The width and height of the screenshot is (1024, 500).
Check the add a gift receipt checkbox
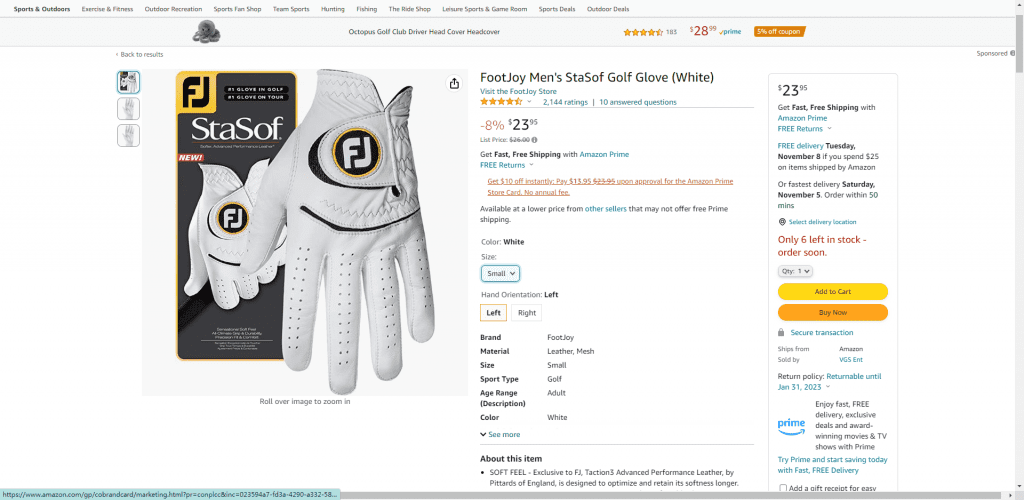pos(783,488)
